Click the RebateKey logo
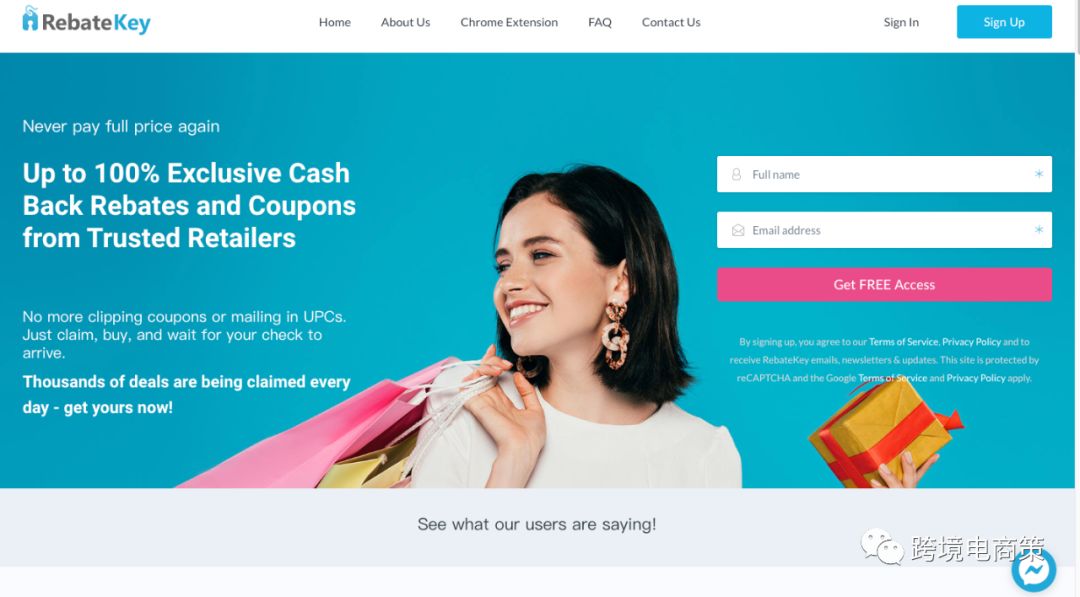 tap(86, 21)
